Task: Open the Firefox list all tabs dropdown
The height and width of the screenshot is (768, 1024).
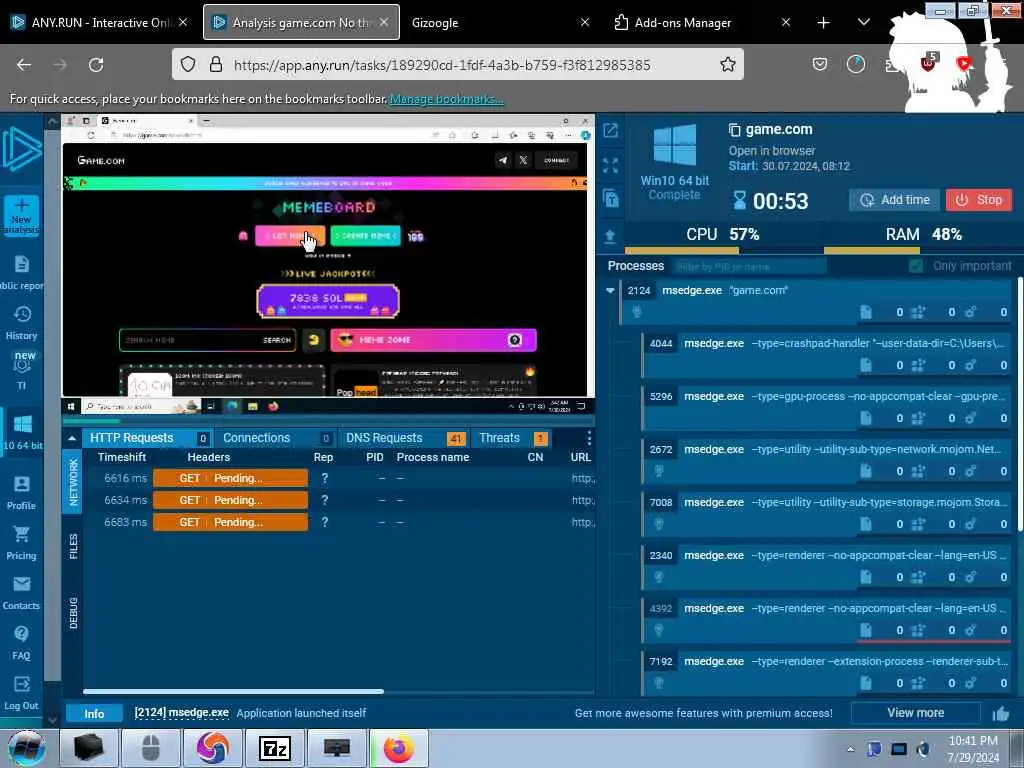Action: 863,22
